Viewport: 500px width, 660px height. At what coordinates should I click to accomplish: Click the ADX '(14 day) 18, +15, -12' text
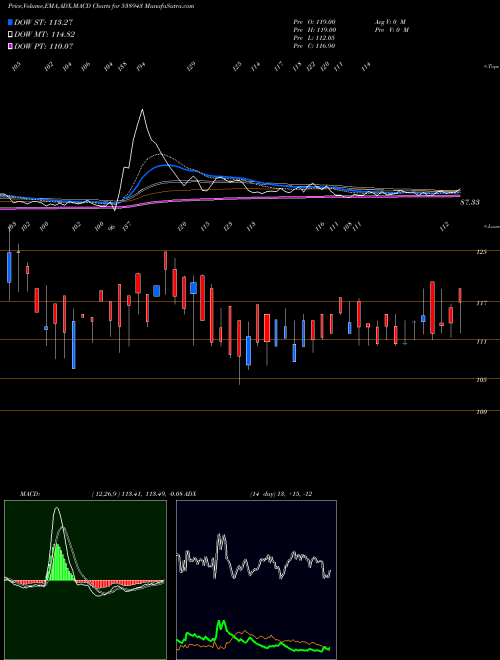click(x=281, y=494)
